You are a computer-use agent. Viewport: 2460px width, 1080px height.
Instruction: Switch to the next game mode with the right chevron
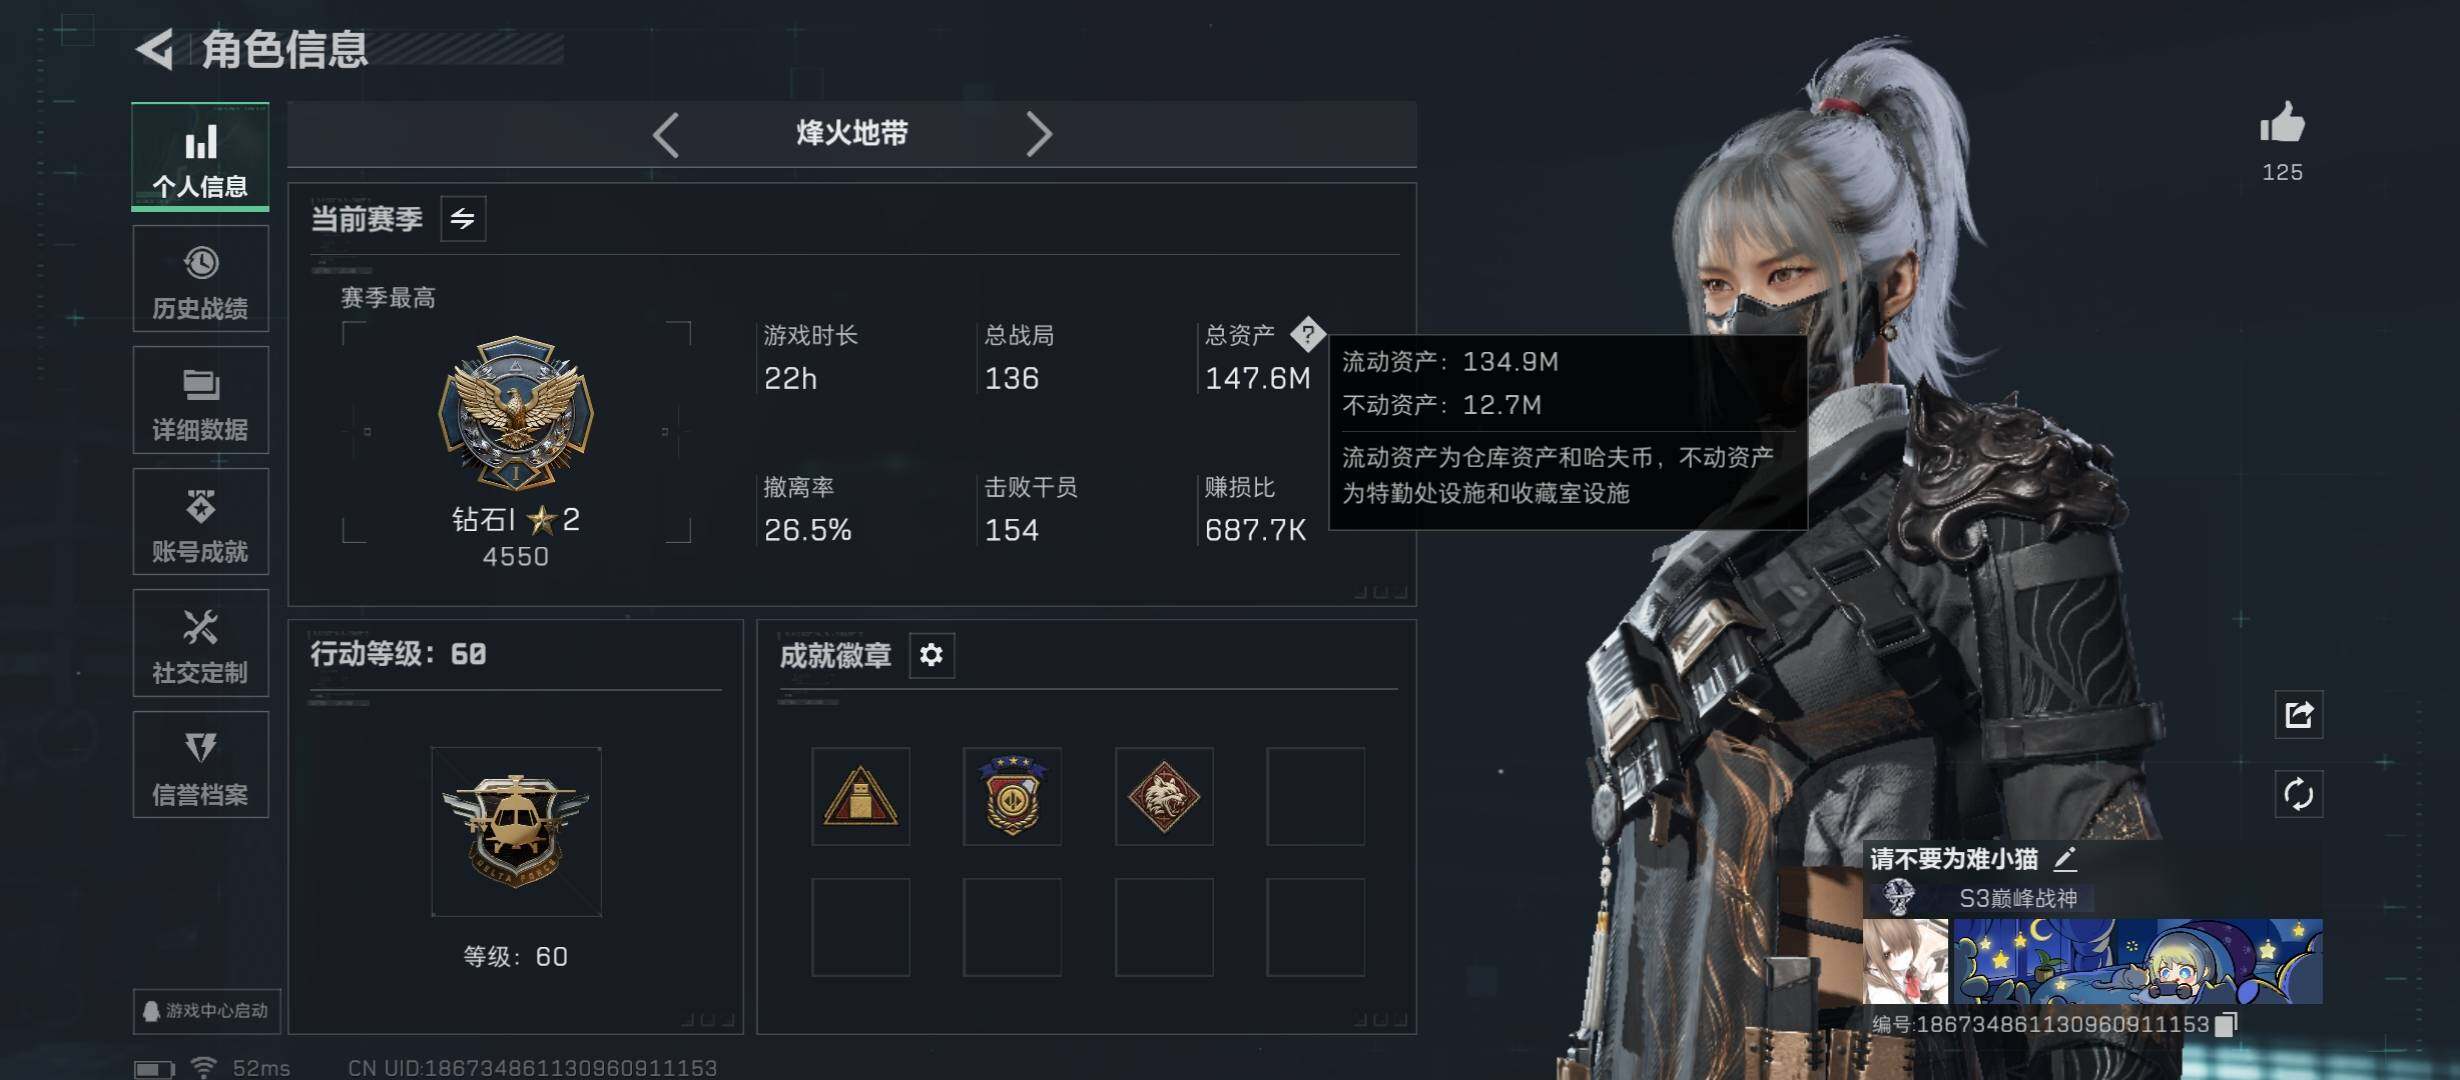pos(1039,134)
